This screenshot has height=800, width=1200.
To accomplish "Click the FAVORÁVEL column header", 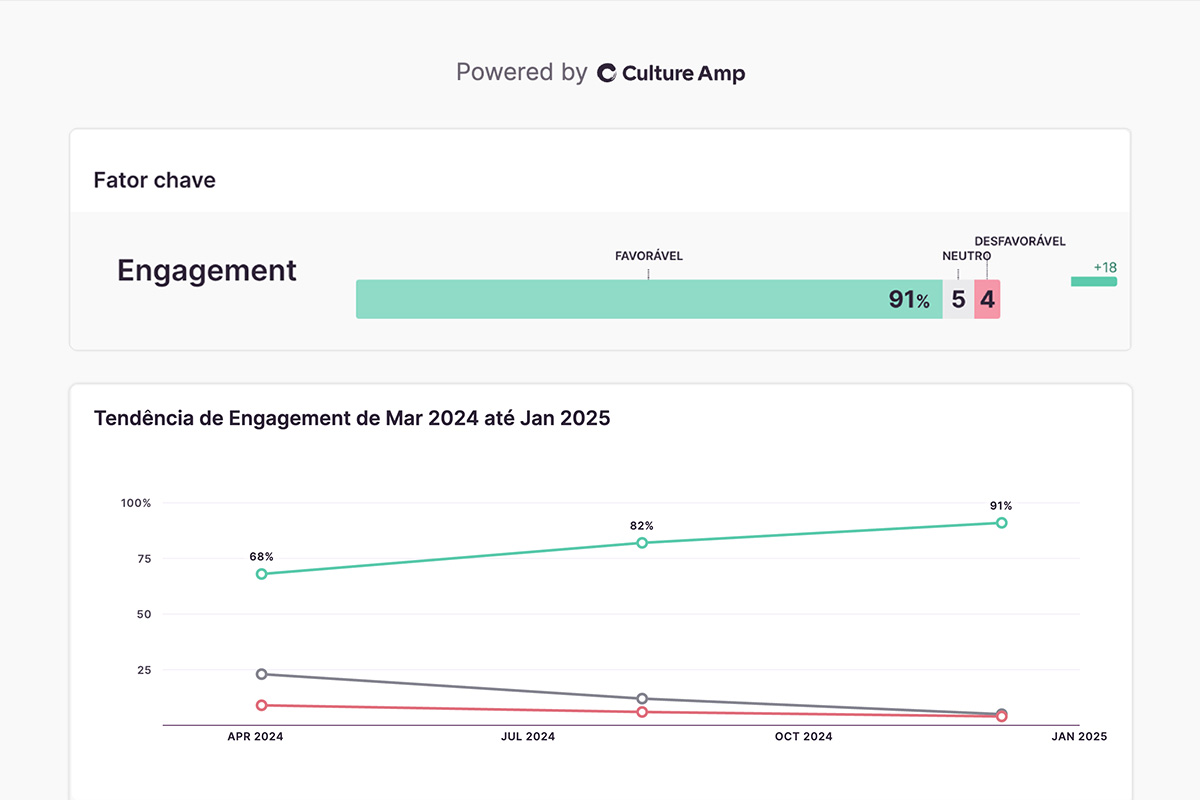I will coord(648,256).
